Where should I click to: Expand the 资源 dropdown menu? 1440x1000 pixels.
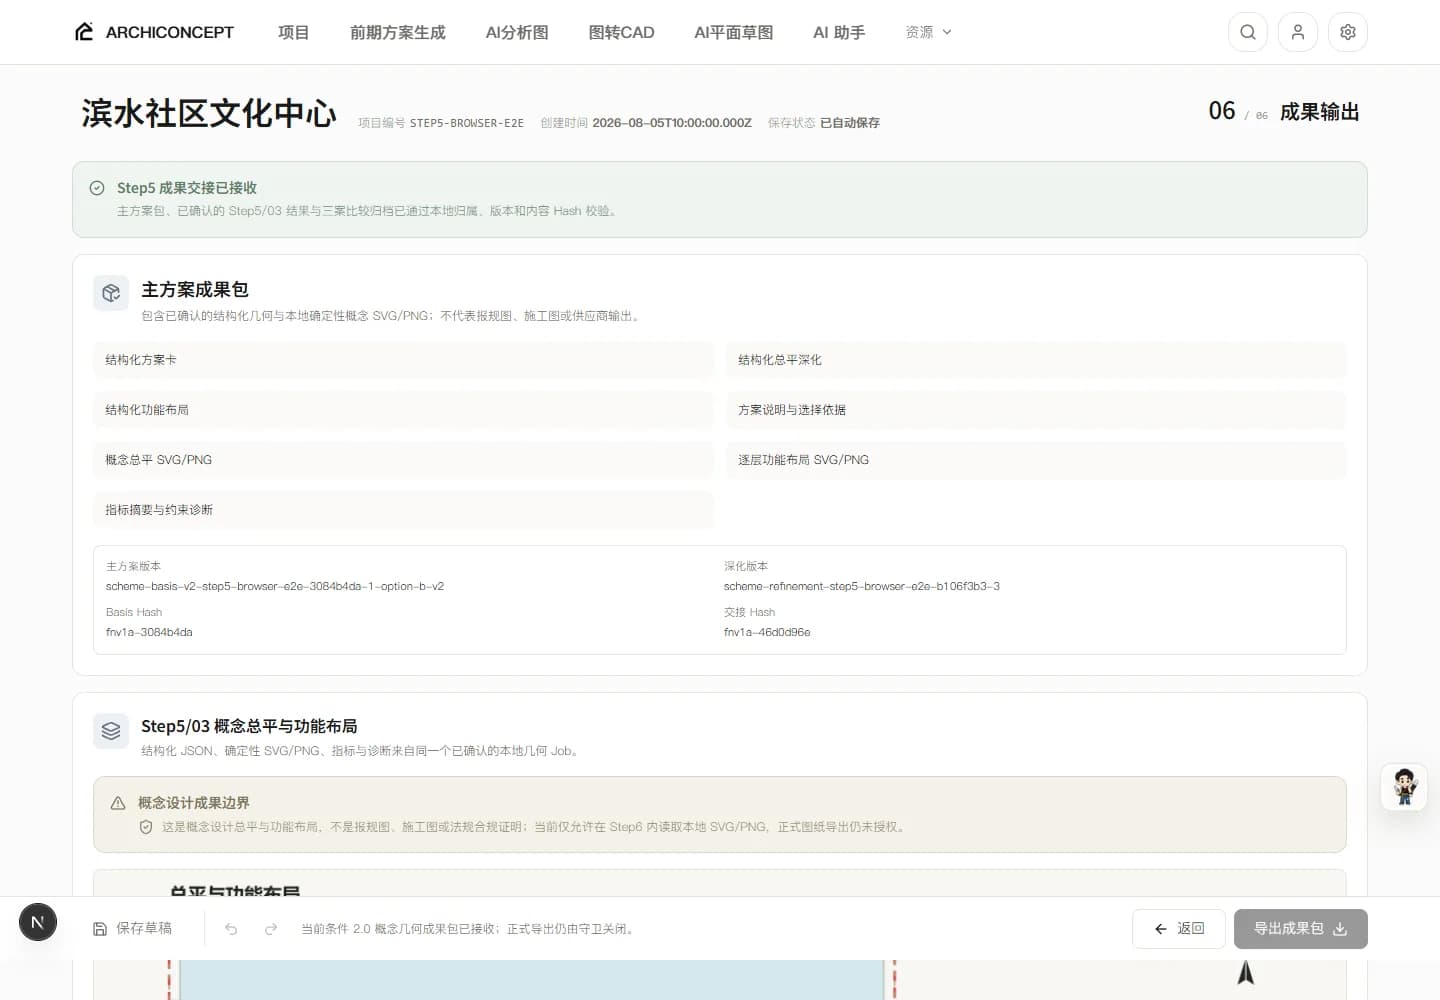click(x=928, y=32)
